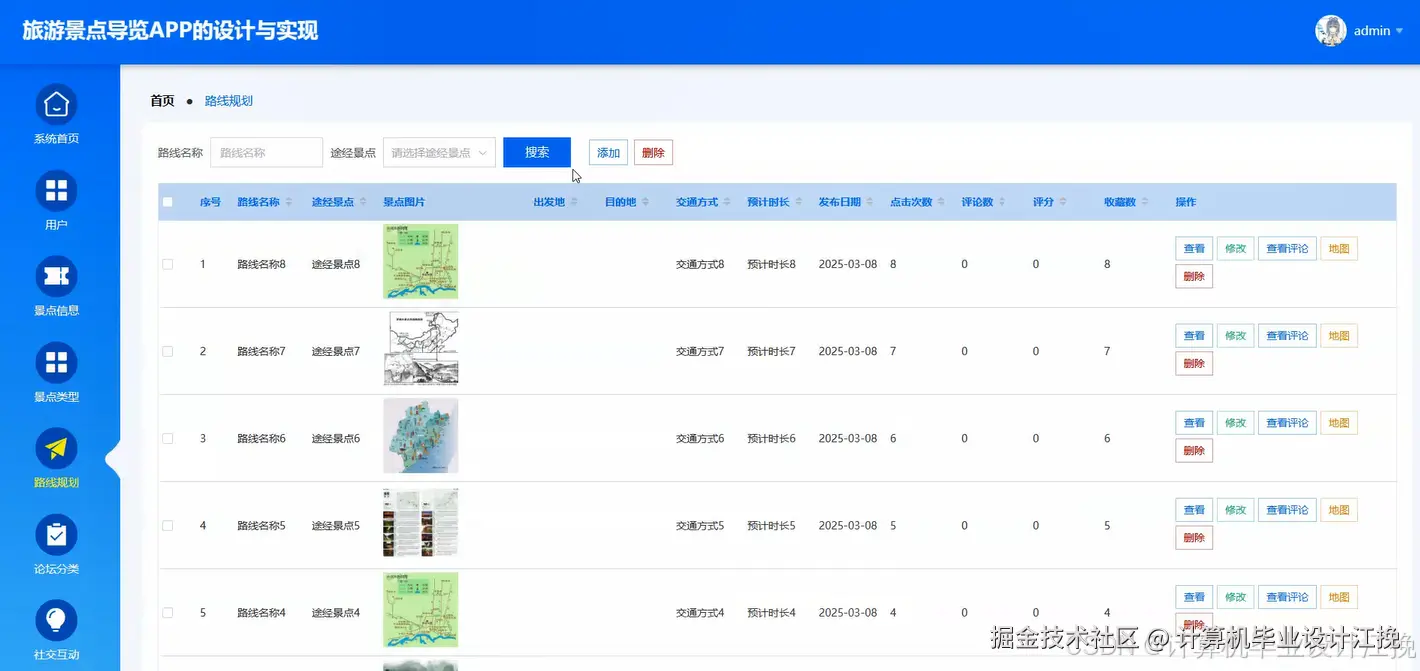The image size is (1420, 671).
Task: Open the 论坛分类 checklist icon
Action: point(56,534)
